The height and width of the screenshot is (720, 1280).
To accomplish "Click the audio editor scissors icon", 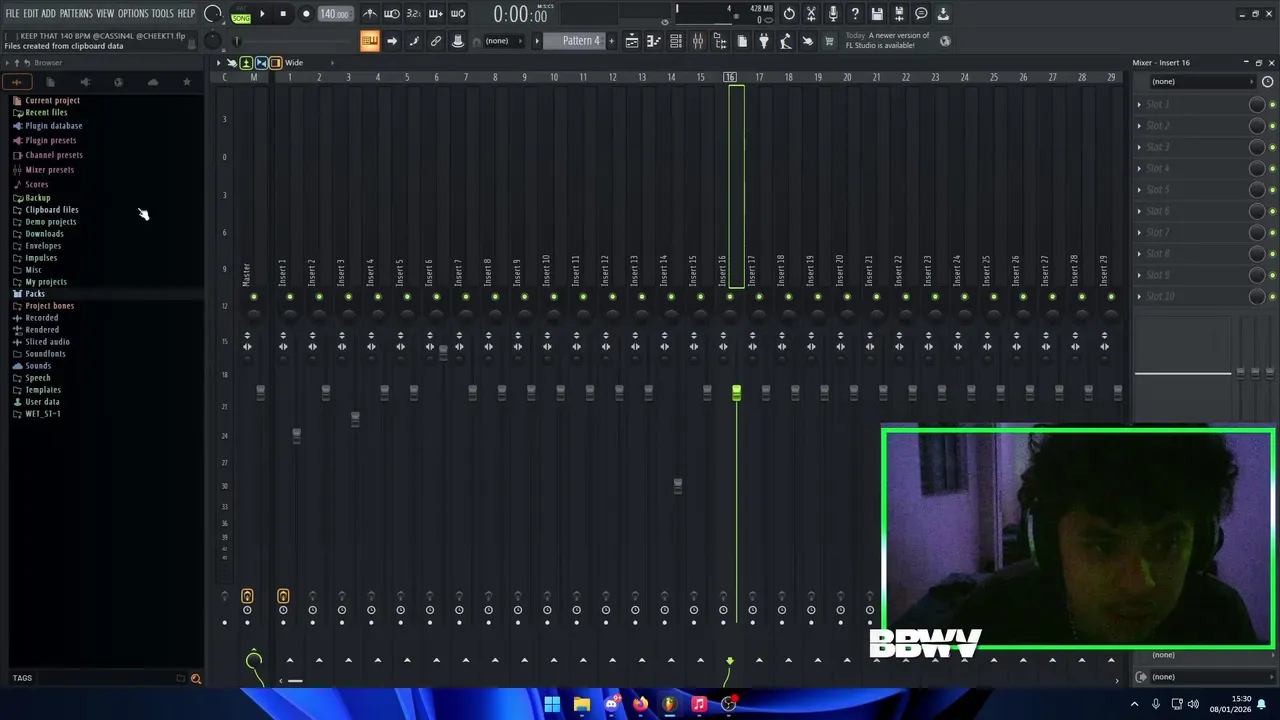I will click(x=811, y=14).
